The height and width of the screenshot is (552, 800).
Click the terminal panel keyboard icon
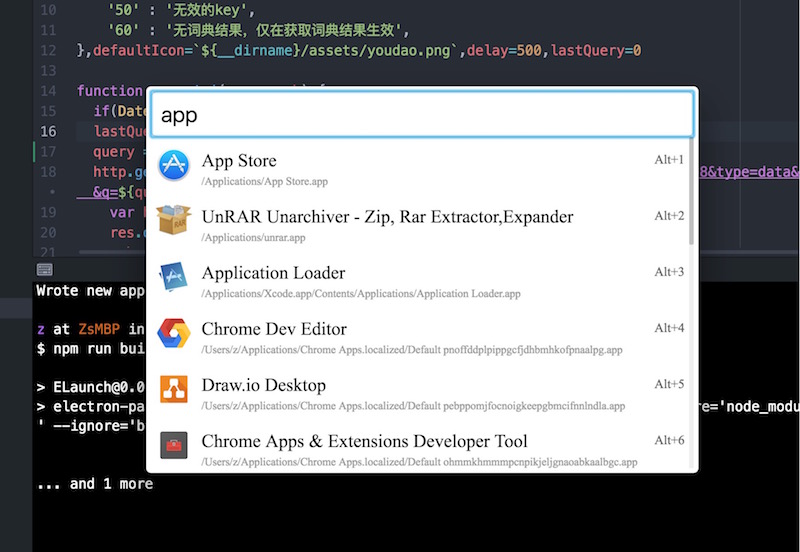pyautogui.click(x=44, y=269)
